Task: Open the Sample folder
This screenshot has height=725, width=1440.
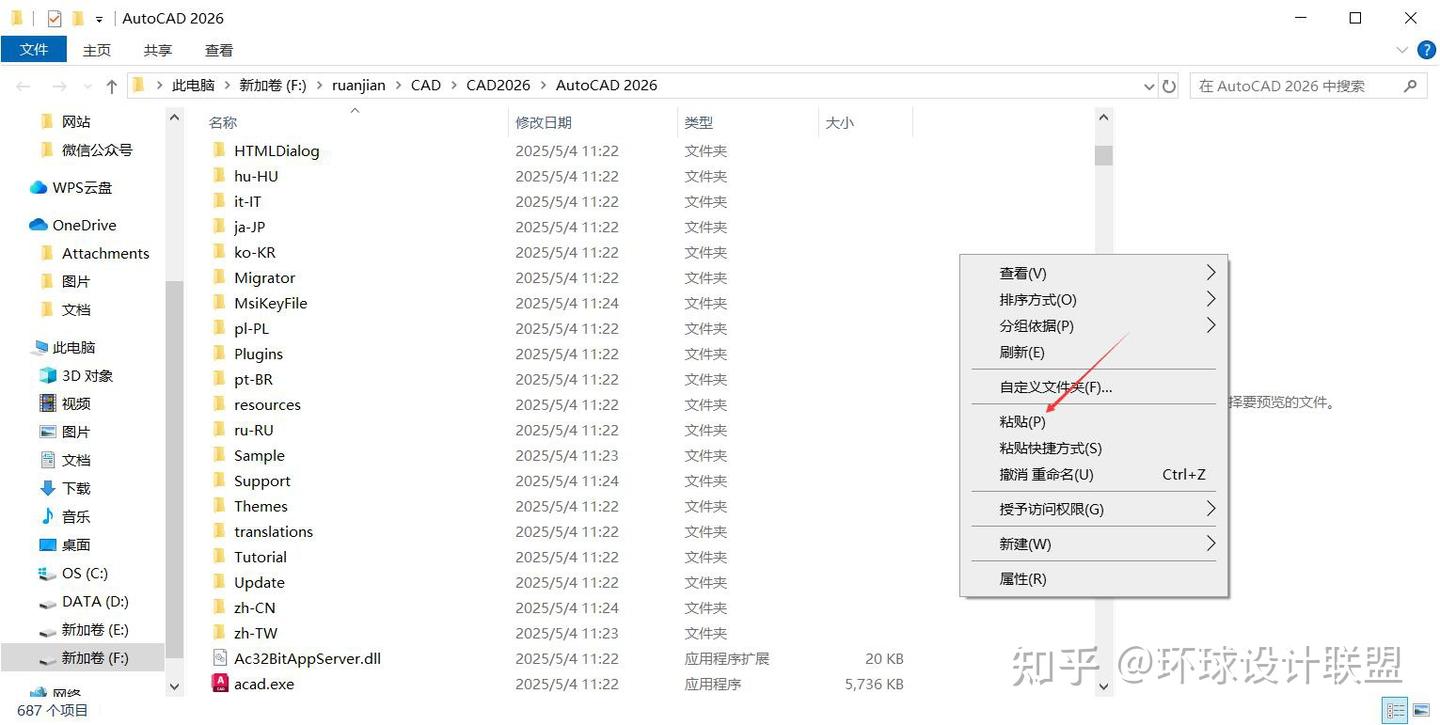Action: (x=259, y=455)
